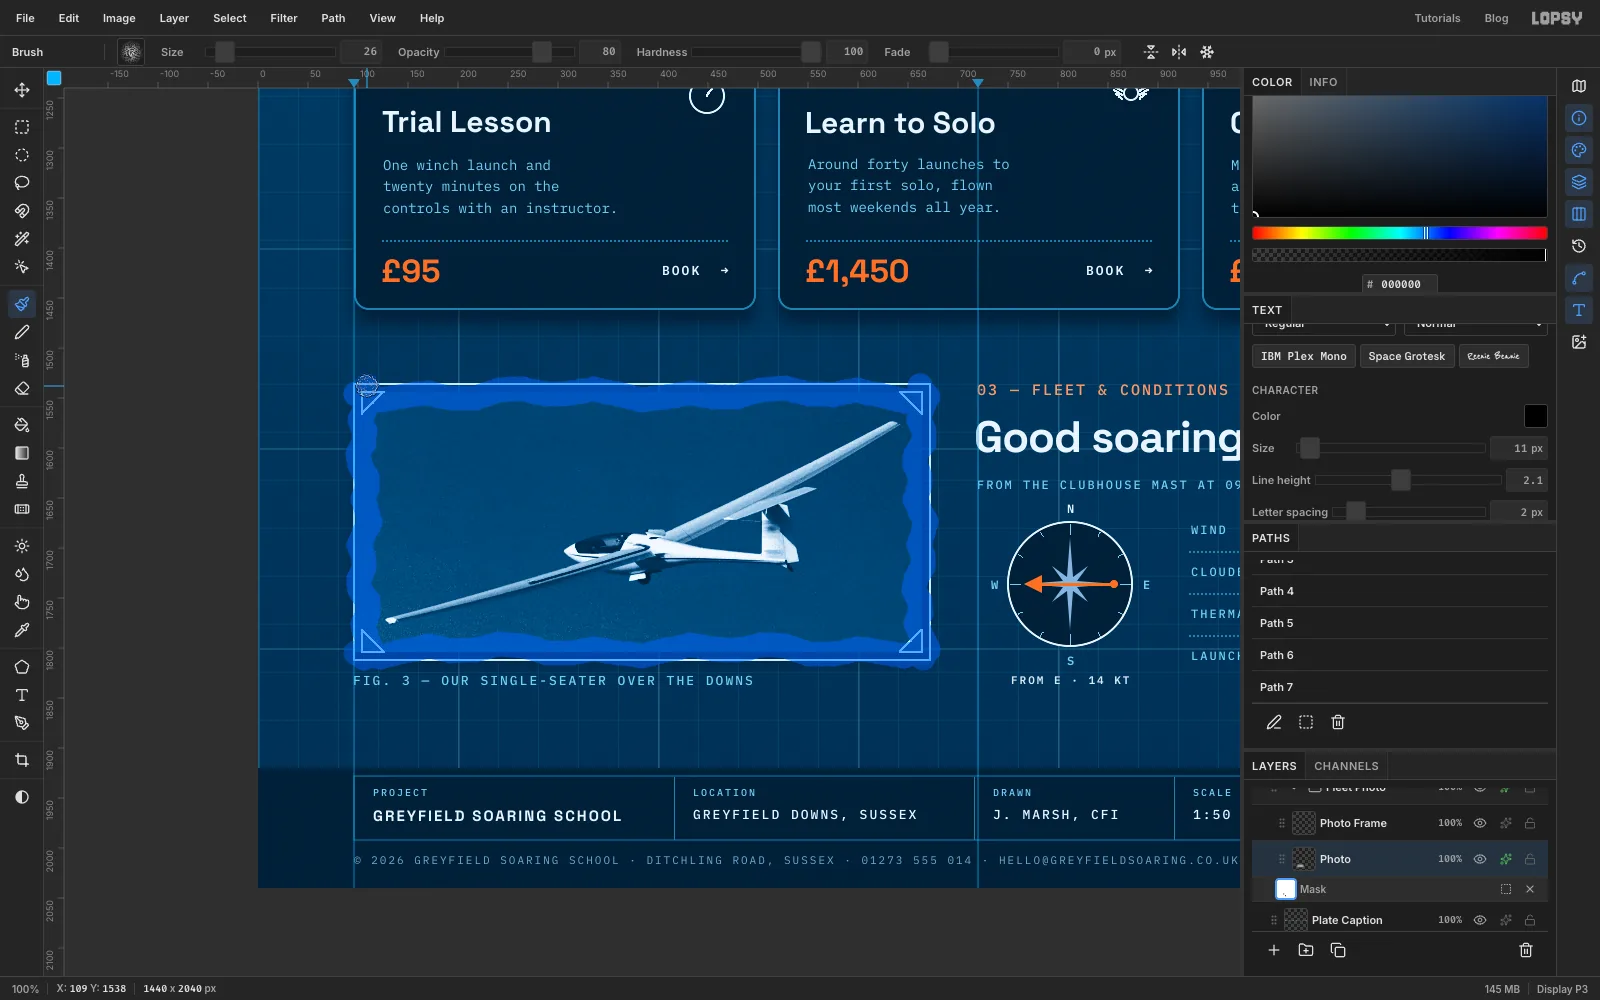The height and width of the screenshot is (1000, 1600).
Task: Delete the selected layer with trash icon
Action: (x=1526, y=950)
